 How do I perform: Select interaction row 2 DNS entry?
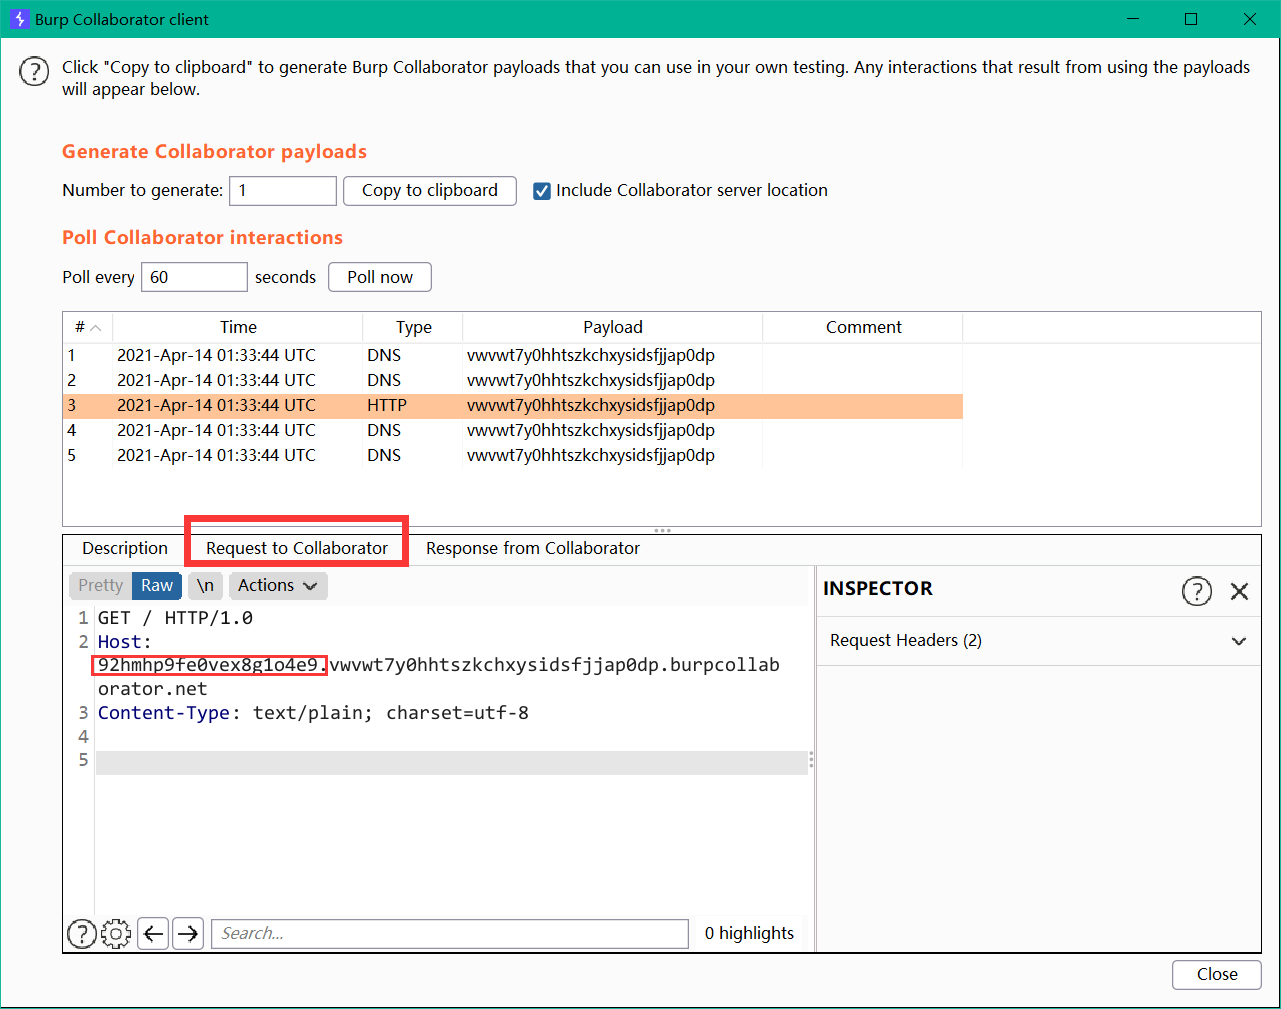[x=513, y=380]
